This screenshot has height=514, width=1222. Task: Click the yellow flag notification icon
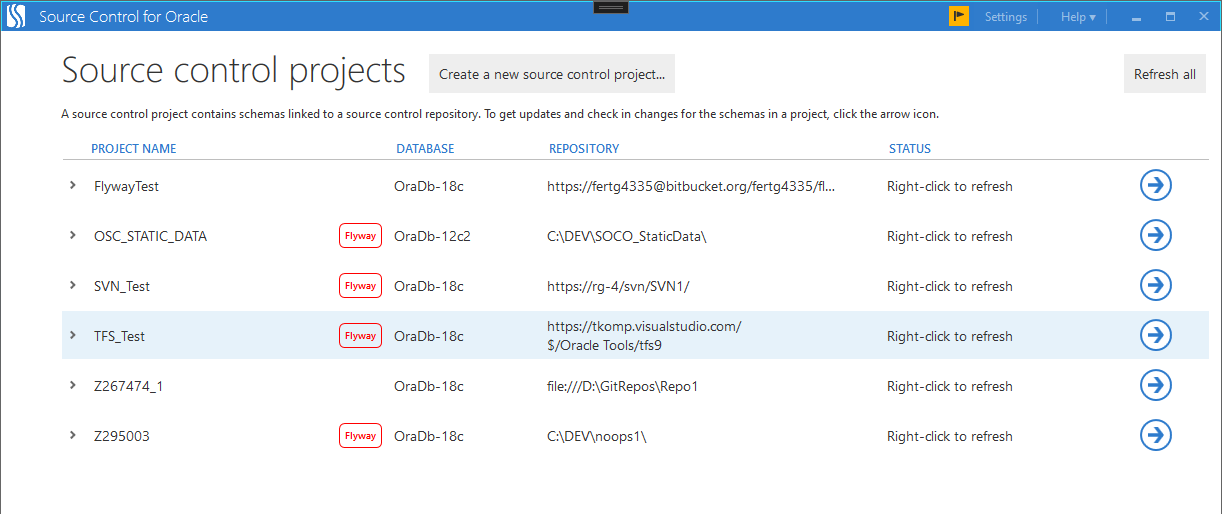point(958,17)
